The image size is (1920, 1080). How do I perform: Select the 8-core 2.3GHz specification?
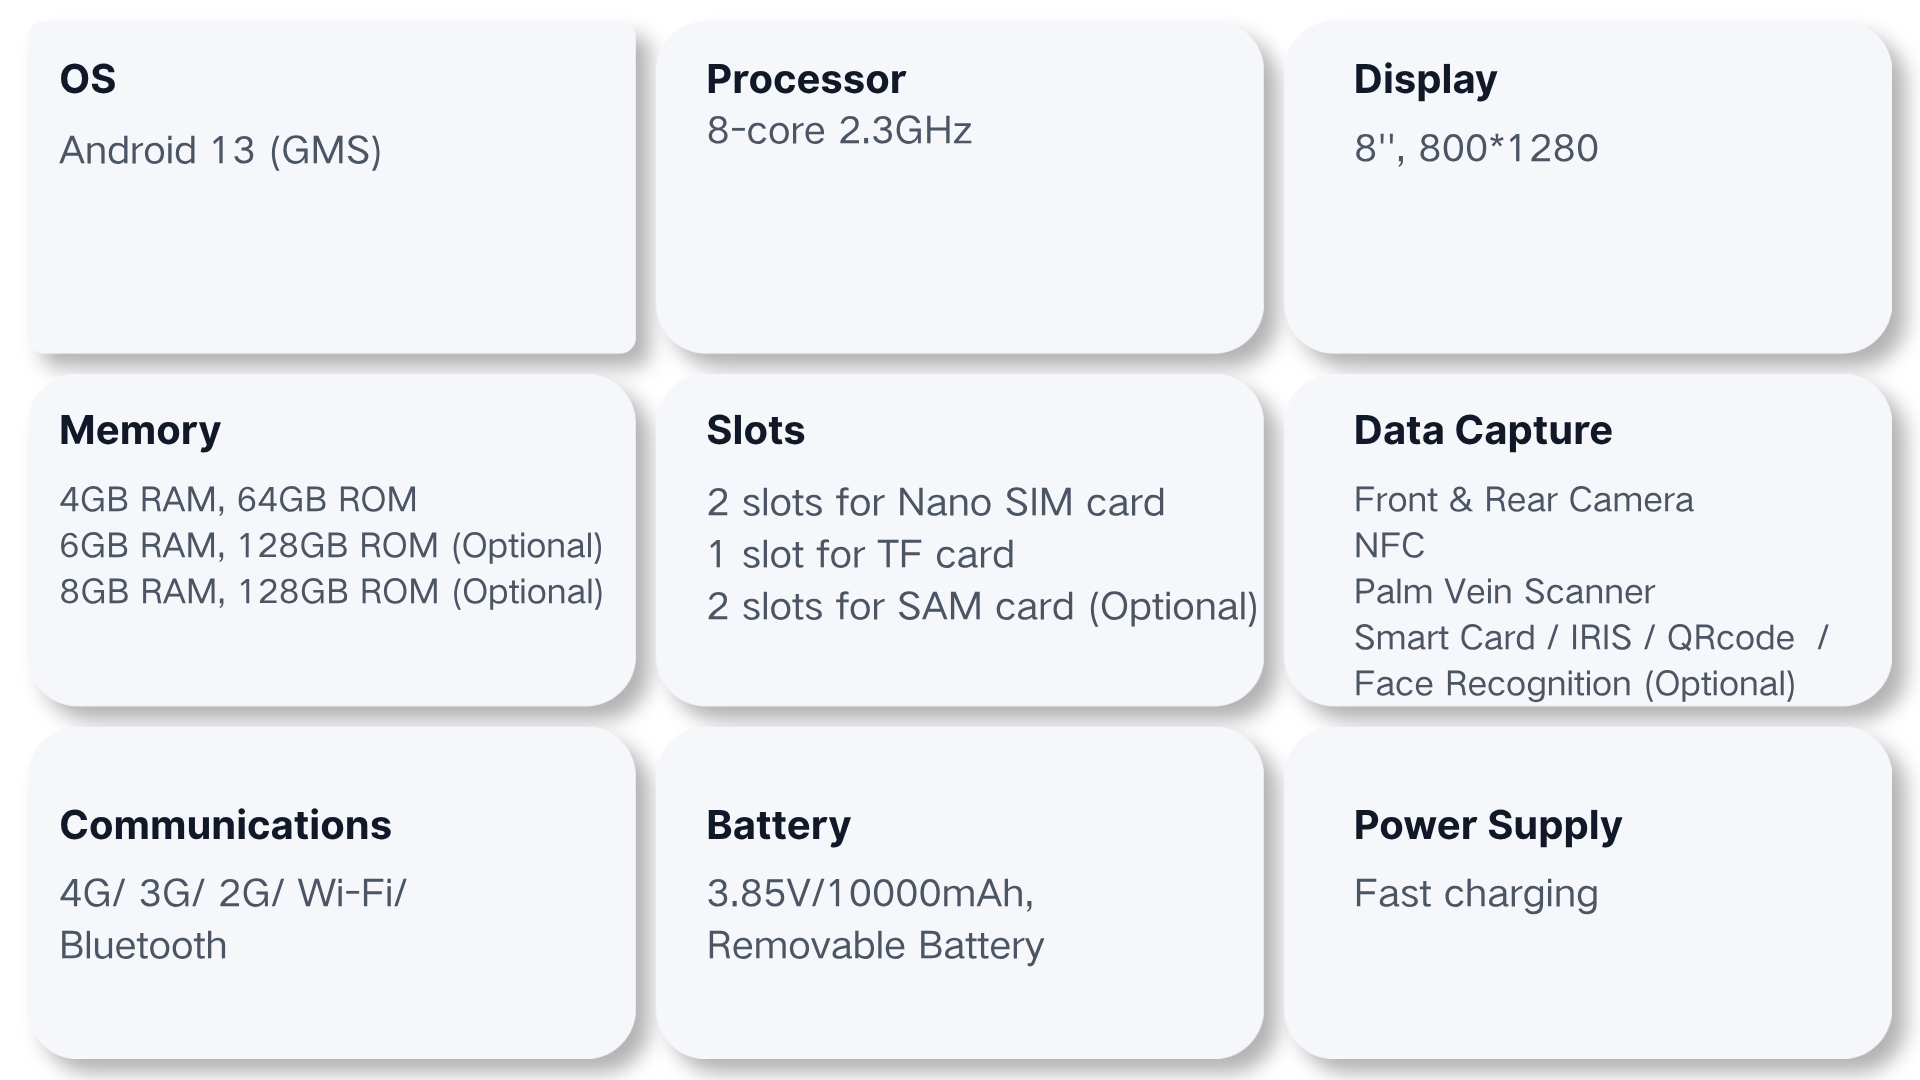[839, 131]
